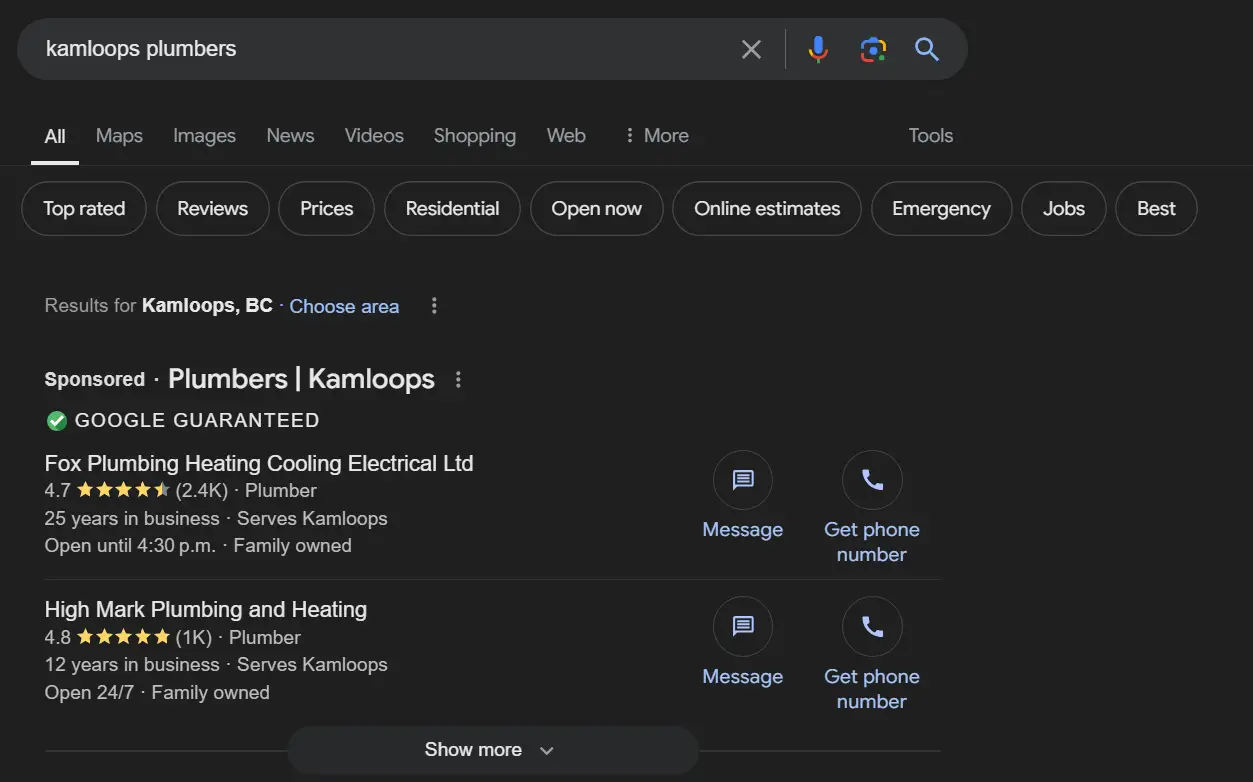Click Message icon for High Mark Plumbing

click(742, 627)
